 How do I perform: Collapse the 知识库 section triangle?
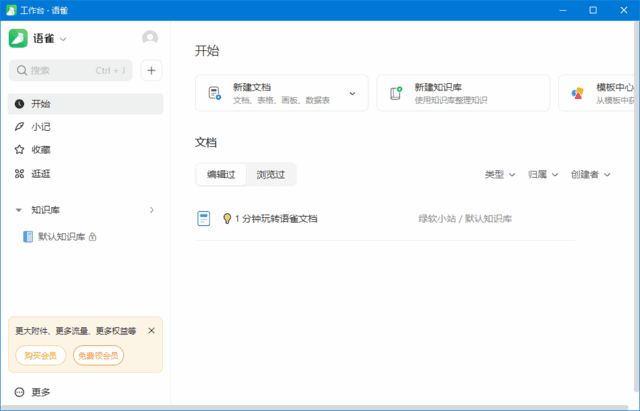tap(18, 210)
